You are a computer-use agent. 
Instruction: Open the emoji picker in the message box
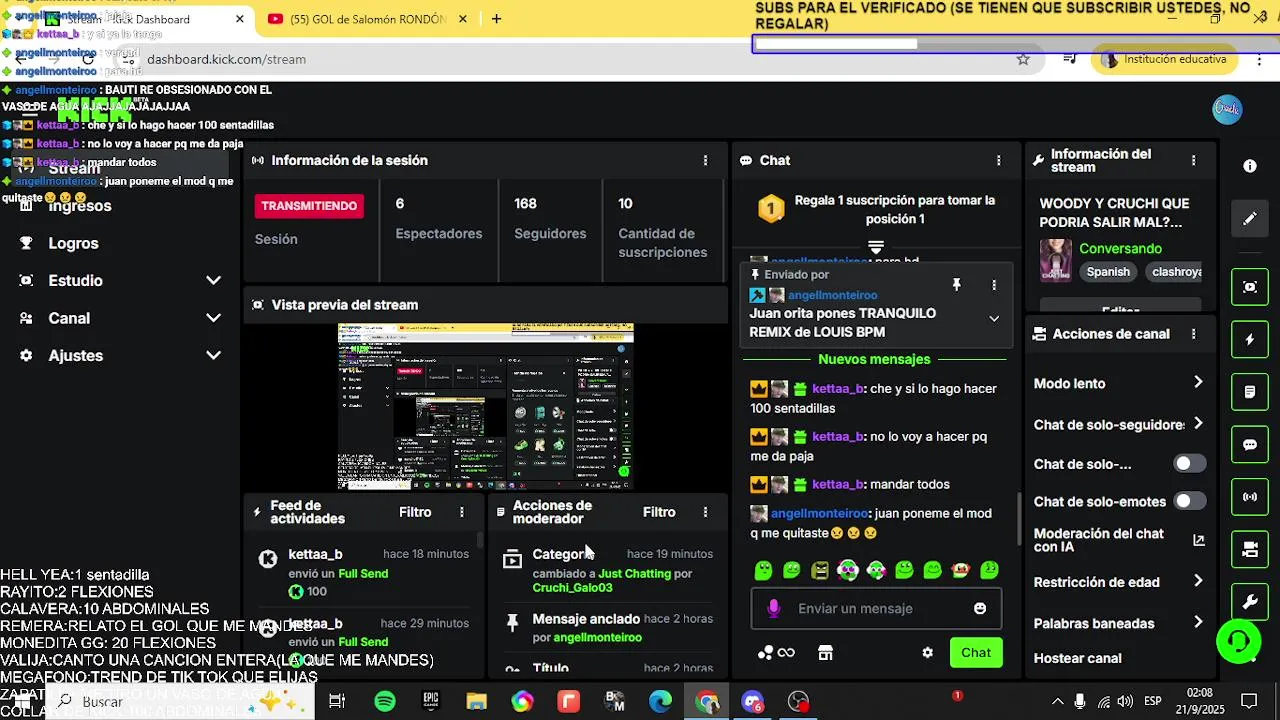[x=980, y=608]
